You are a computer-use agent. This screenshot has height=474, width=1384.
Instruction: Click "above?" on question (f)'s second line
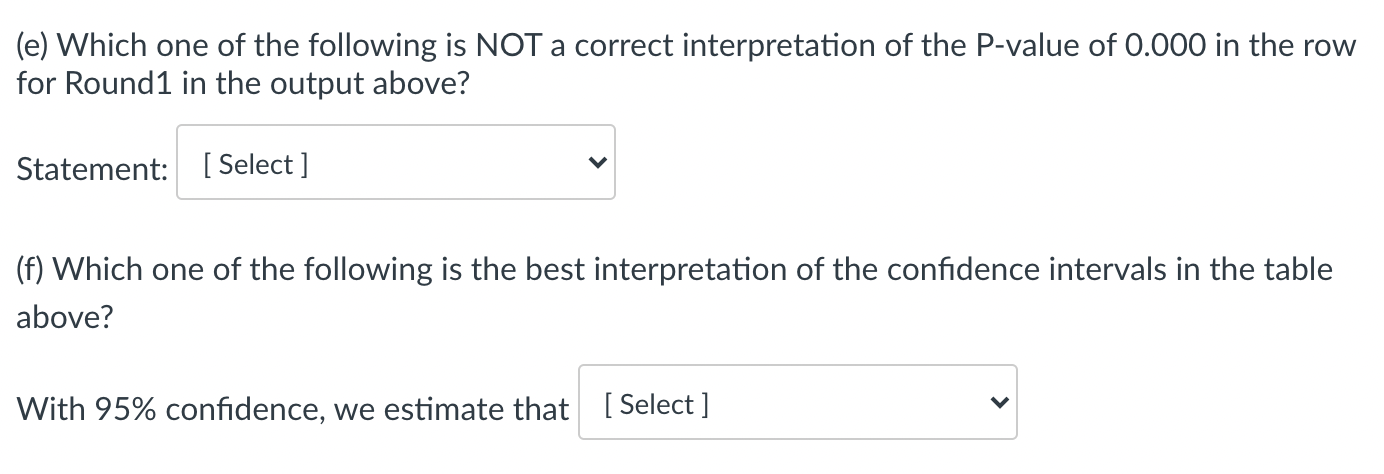(x=65, y=318)
